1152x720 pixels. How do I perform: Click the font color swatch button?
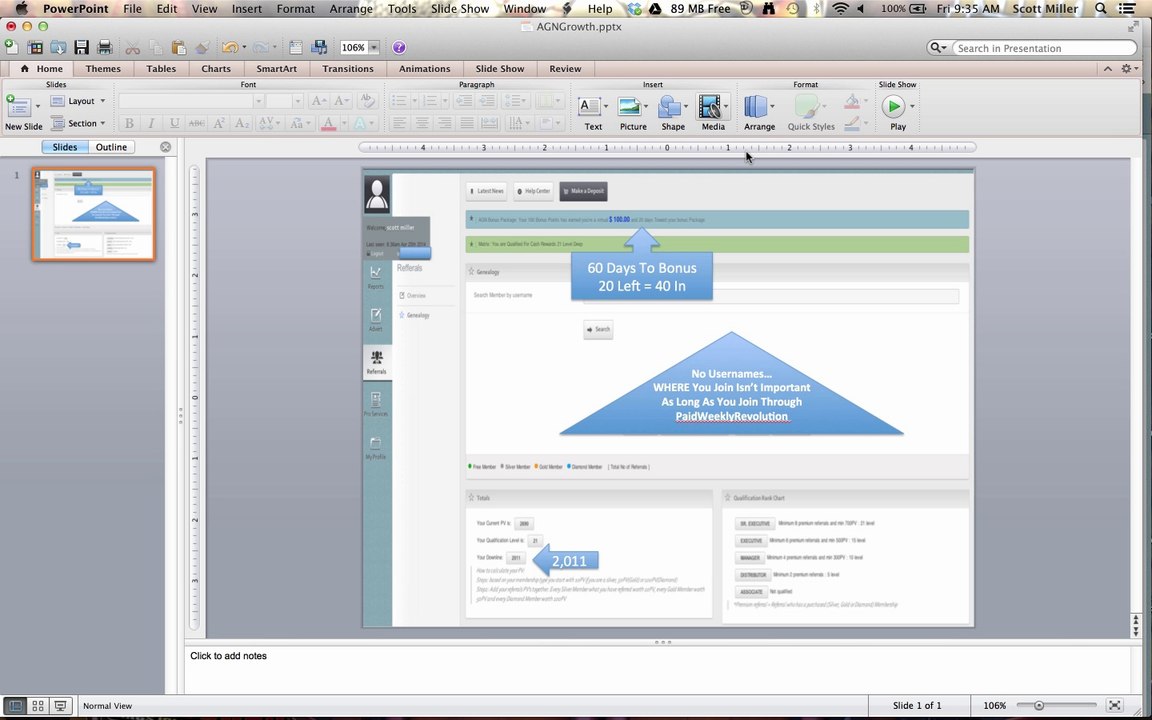pos(328,123)
